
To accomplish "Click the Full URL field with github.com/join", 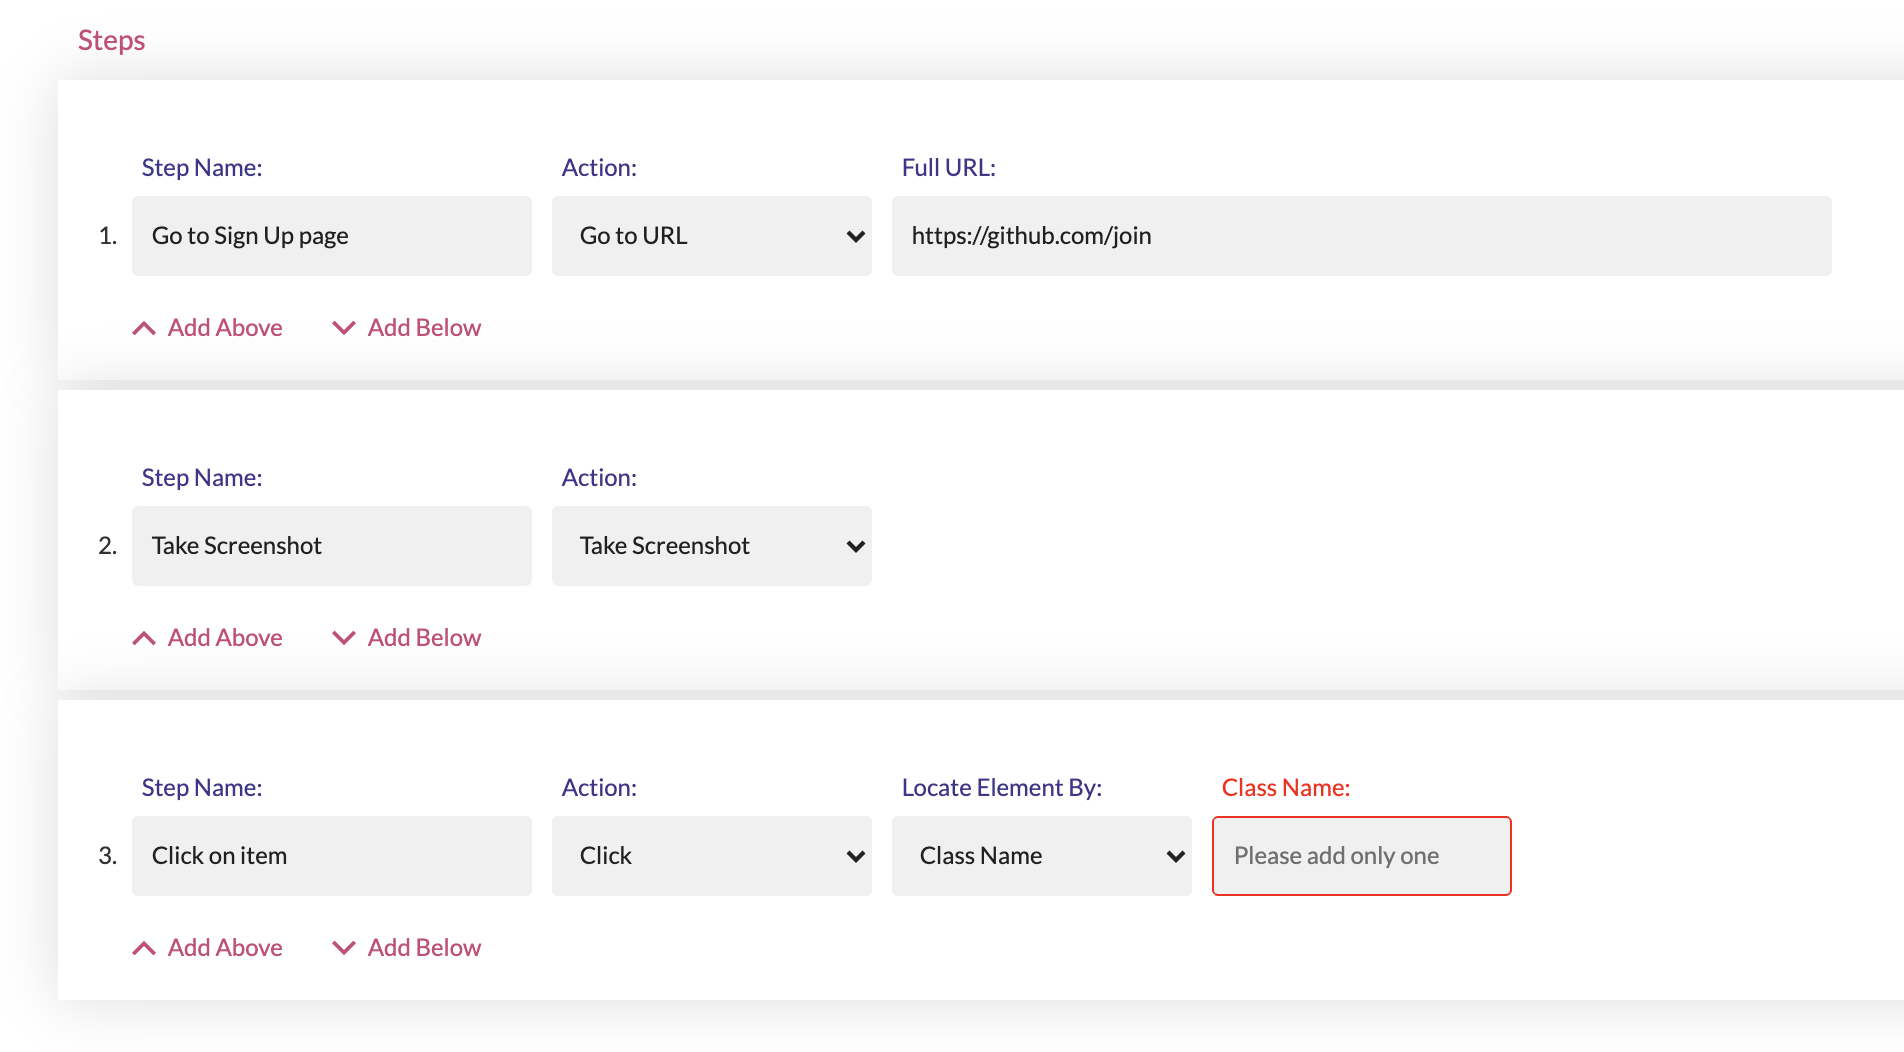I will tap(1362, 236).
